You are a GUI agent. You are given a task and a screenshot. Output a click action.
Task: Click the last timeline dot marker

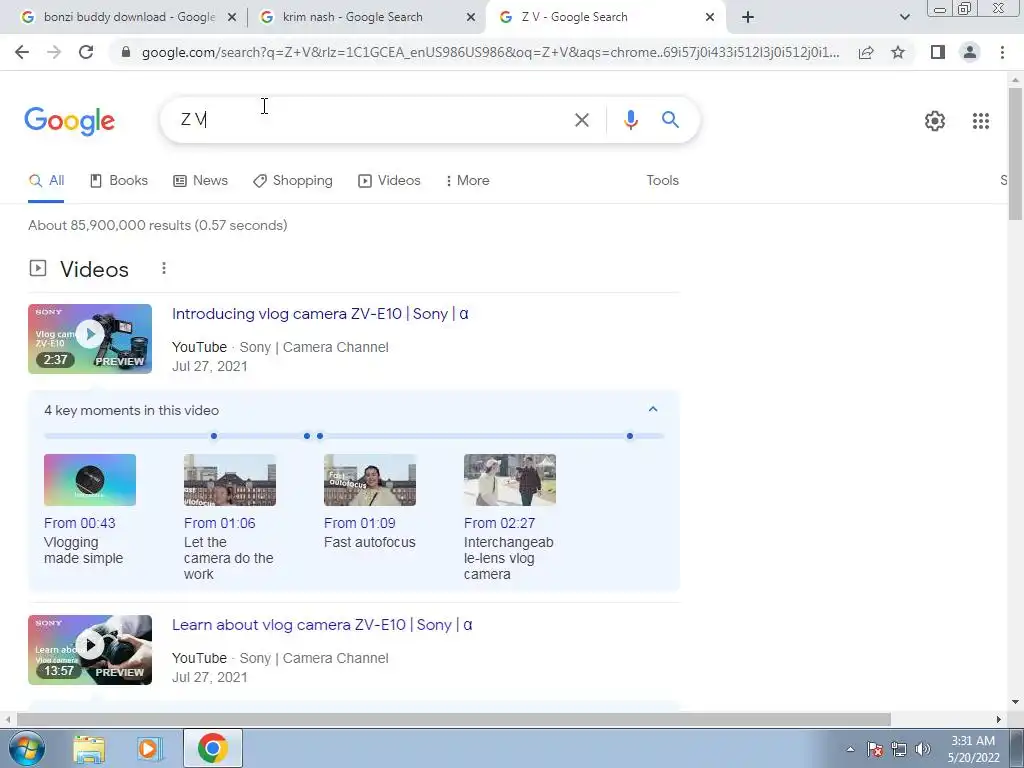(630, 436)
